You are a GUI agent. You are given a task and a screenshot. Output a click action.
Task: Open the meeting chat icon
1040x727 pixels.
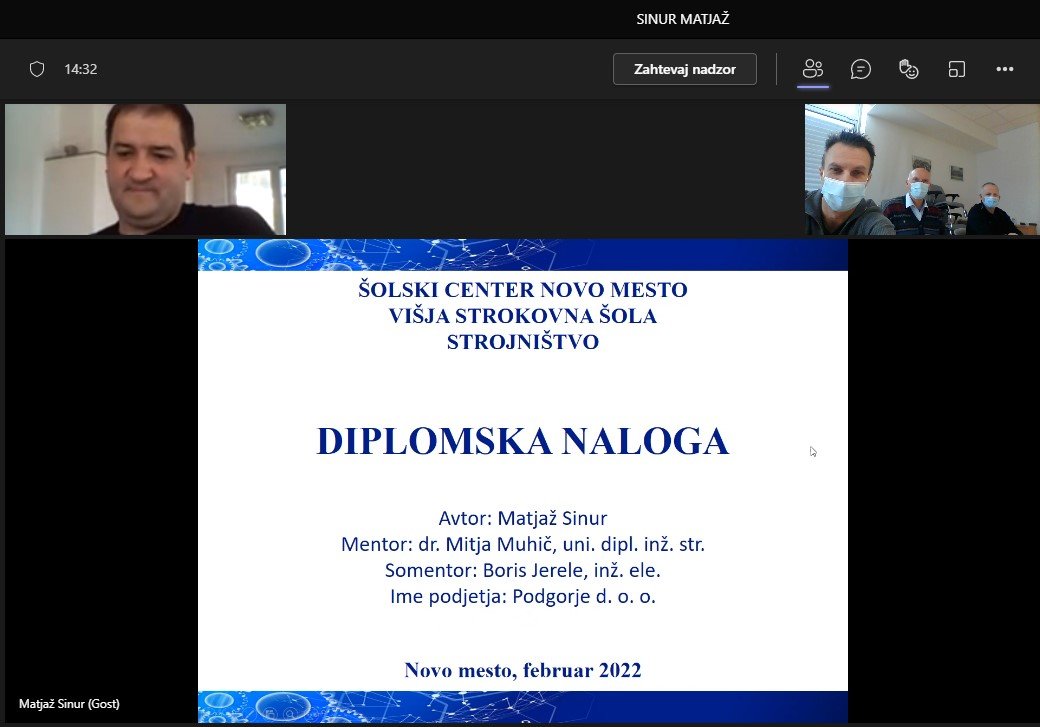860,69
